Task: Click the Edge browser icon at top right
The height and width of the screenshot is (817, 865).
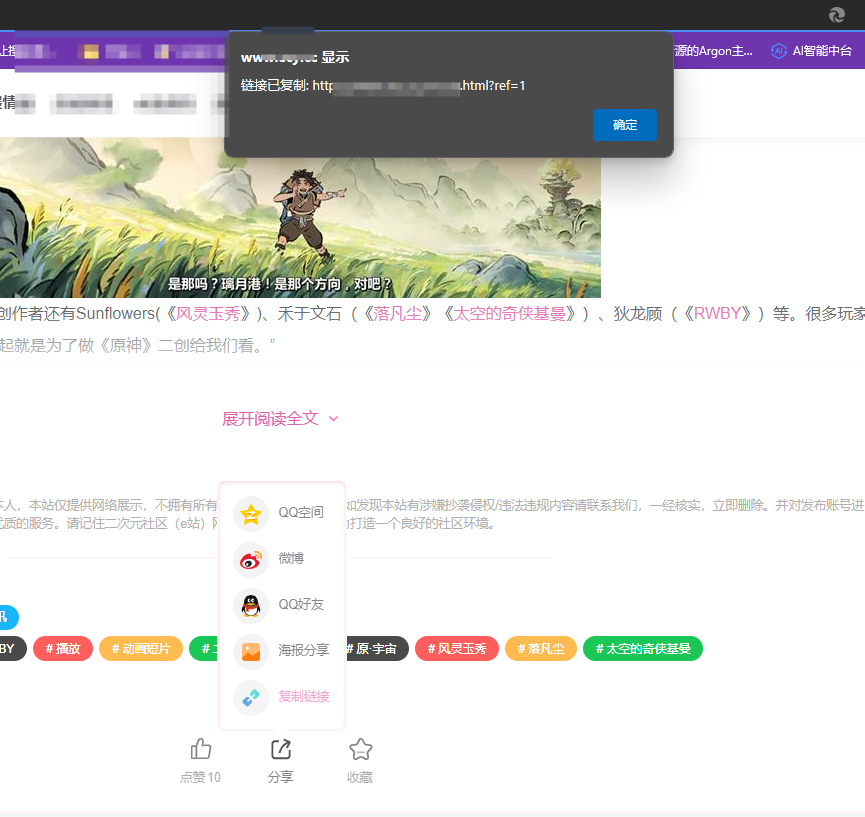Action: (x=837, y=14)
